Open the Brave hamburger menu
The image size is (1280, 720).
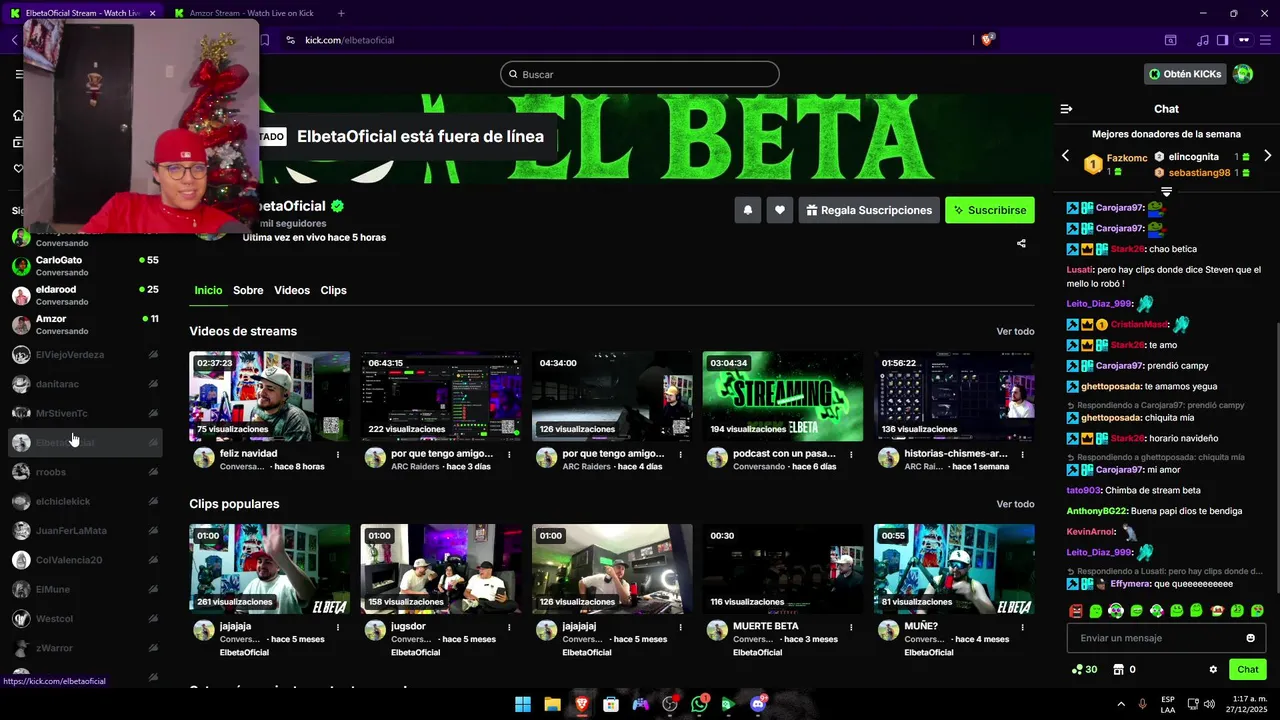point(1266,40)
